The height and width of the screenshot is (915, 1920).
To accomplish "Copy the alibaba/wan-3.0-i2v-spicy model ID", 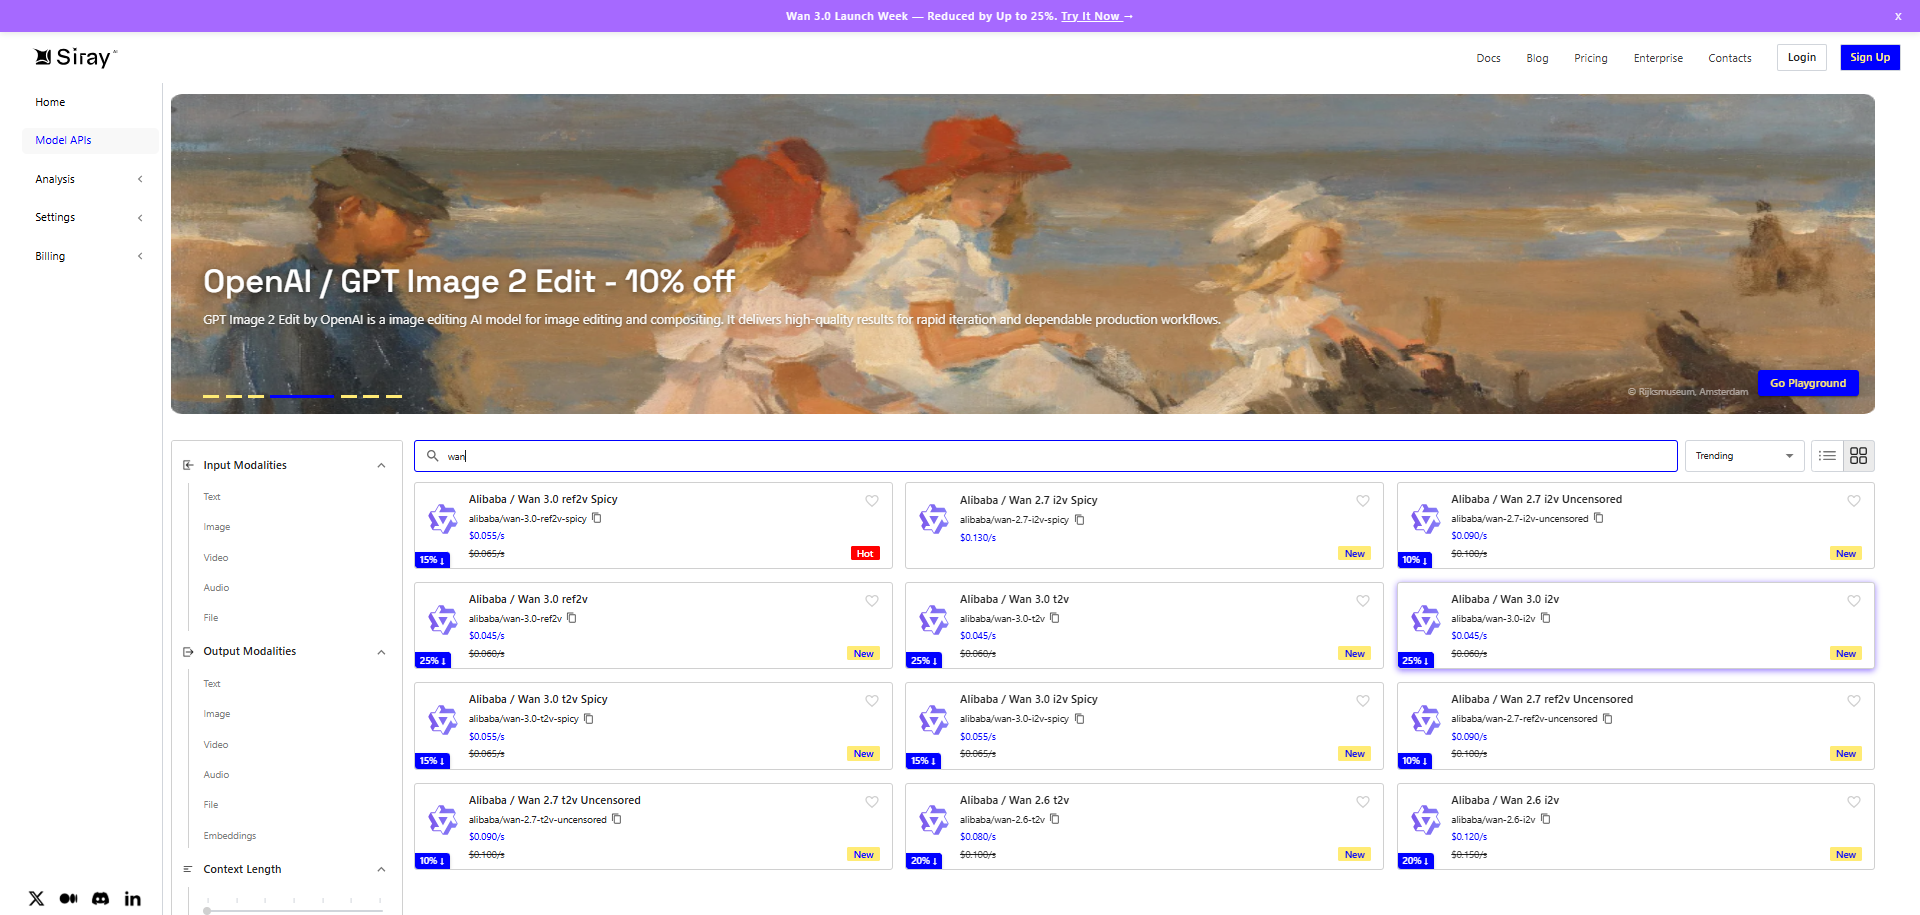I will click(x=1080, y=718).
